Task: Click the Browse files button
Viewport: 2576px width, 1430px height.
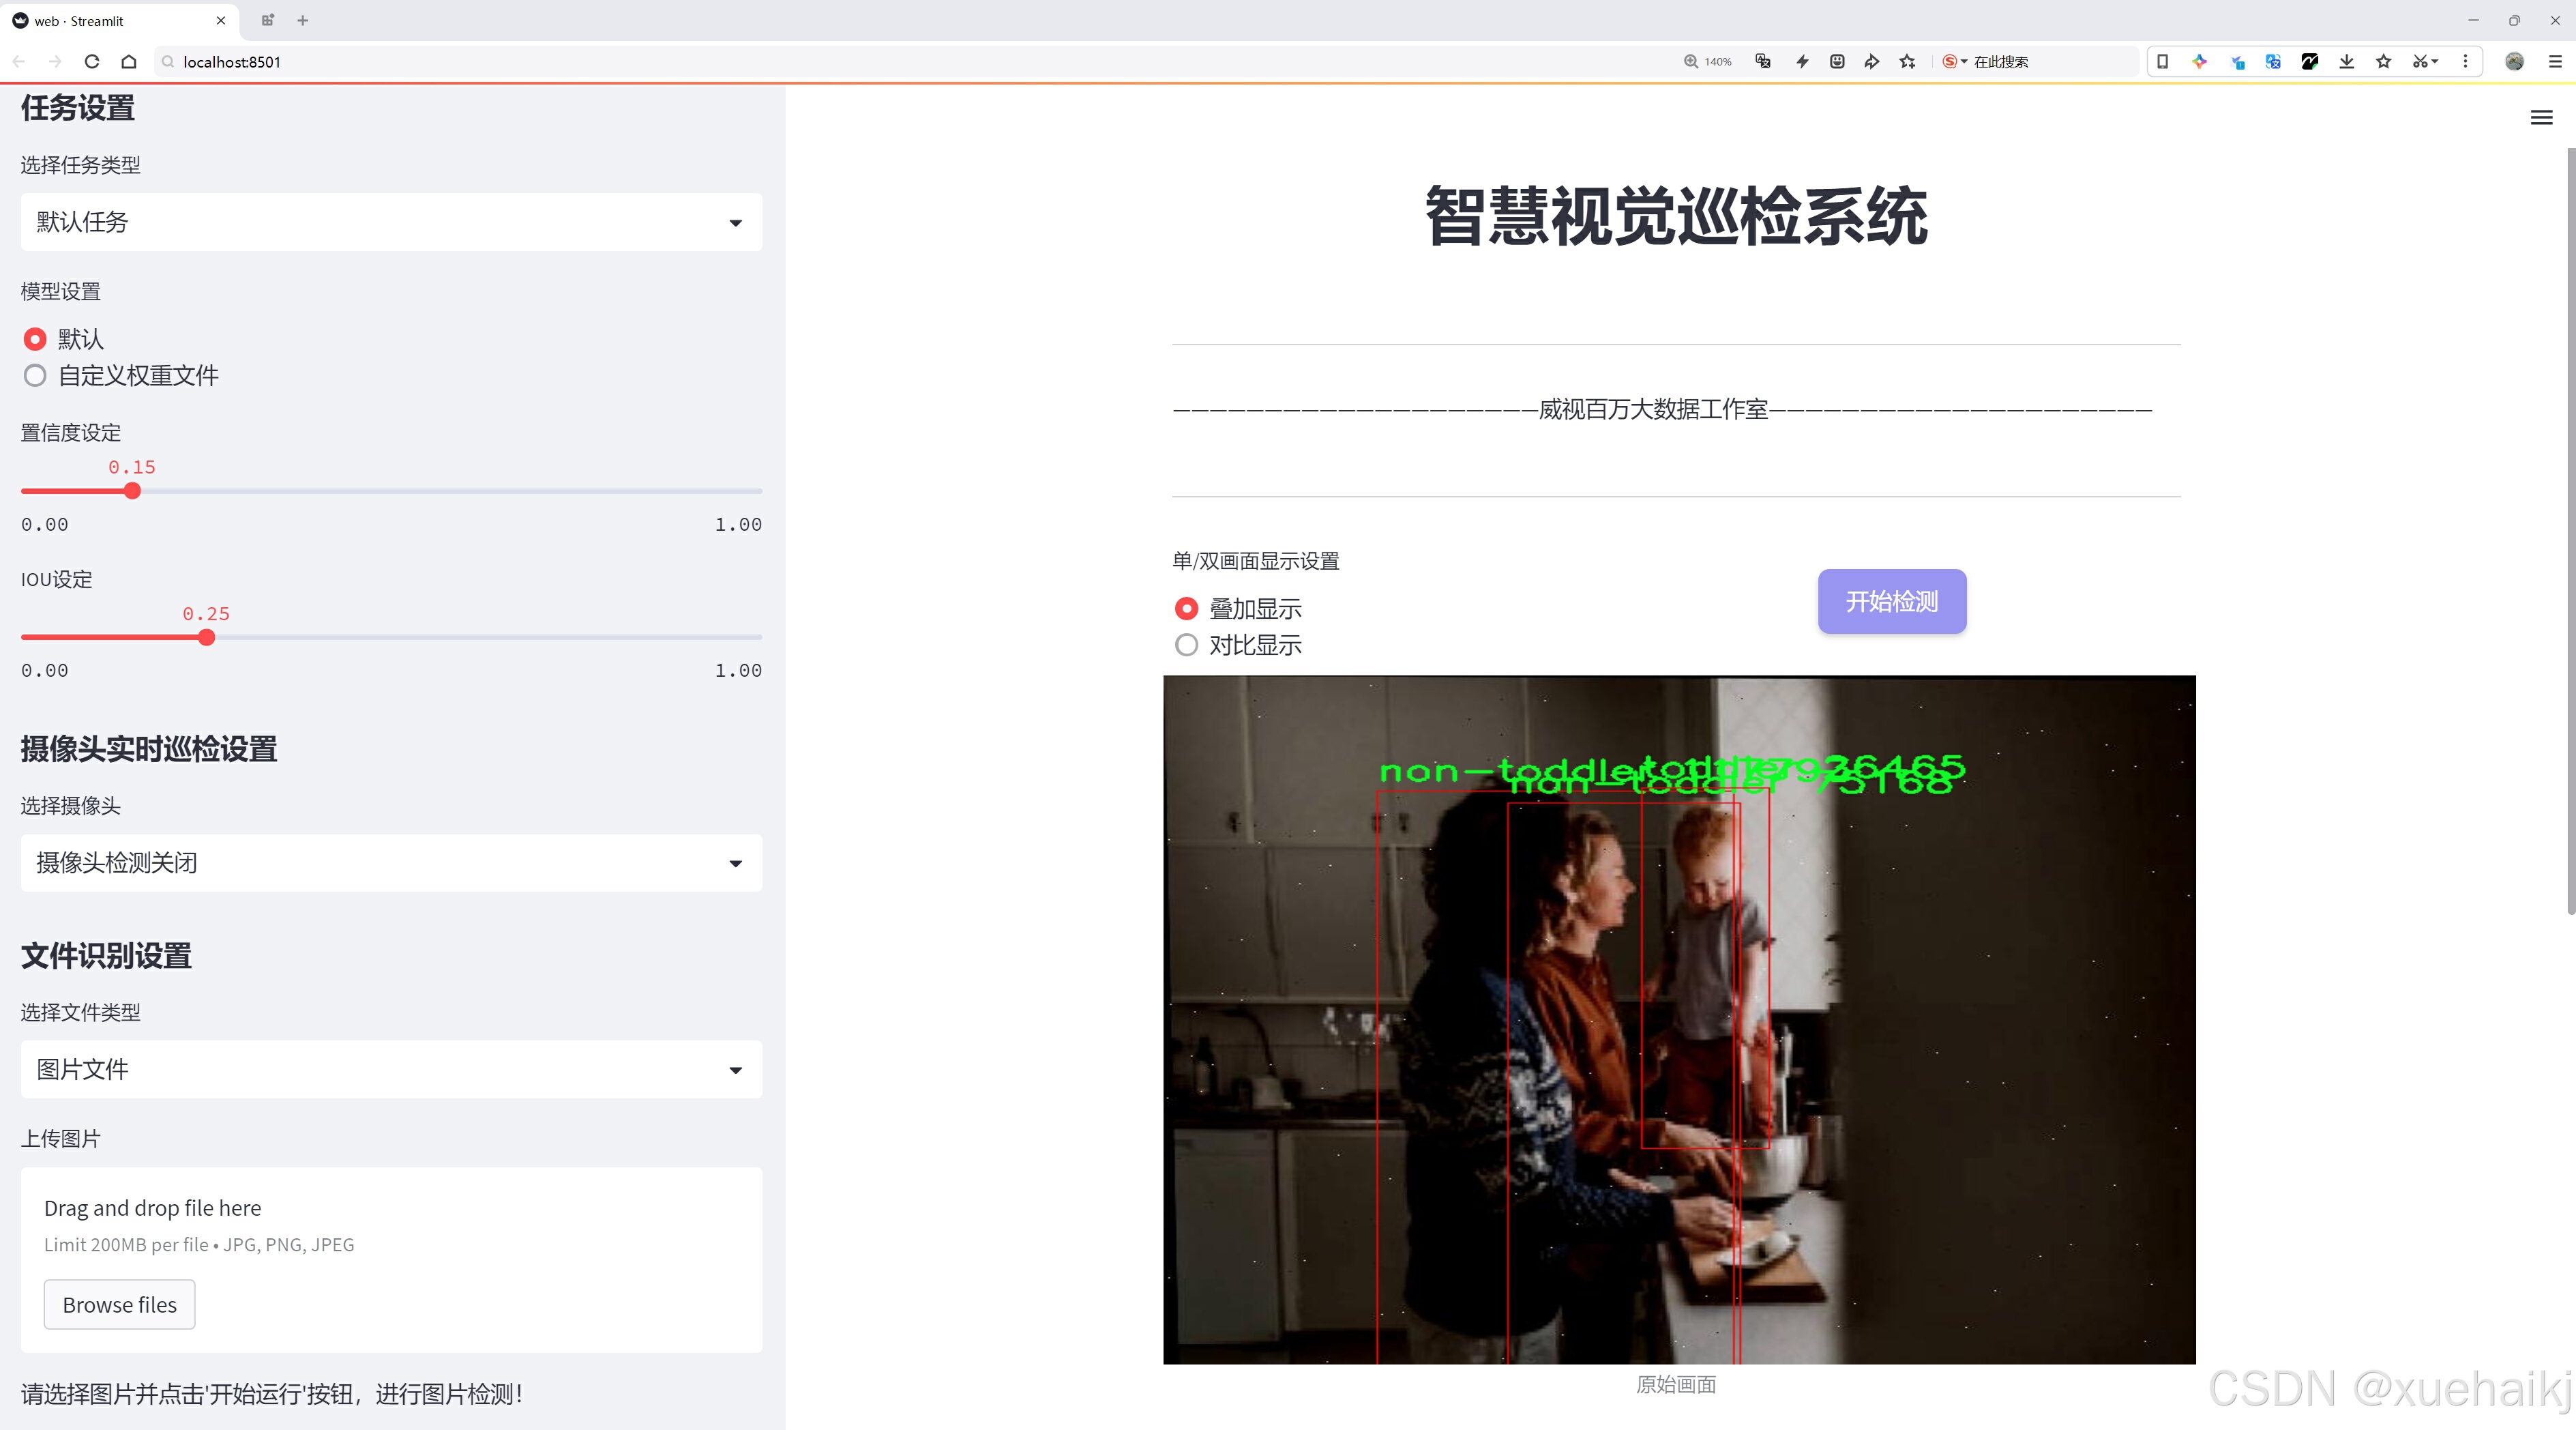Action: pos(119,1304)
